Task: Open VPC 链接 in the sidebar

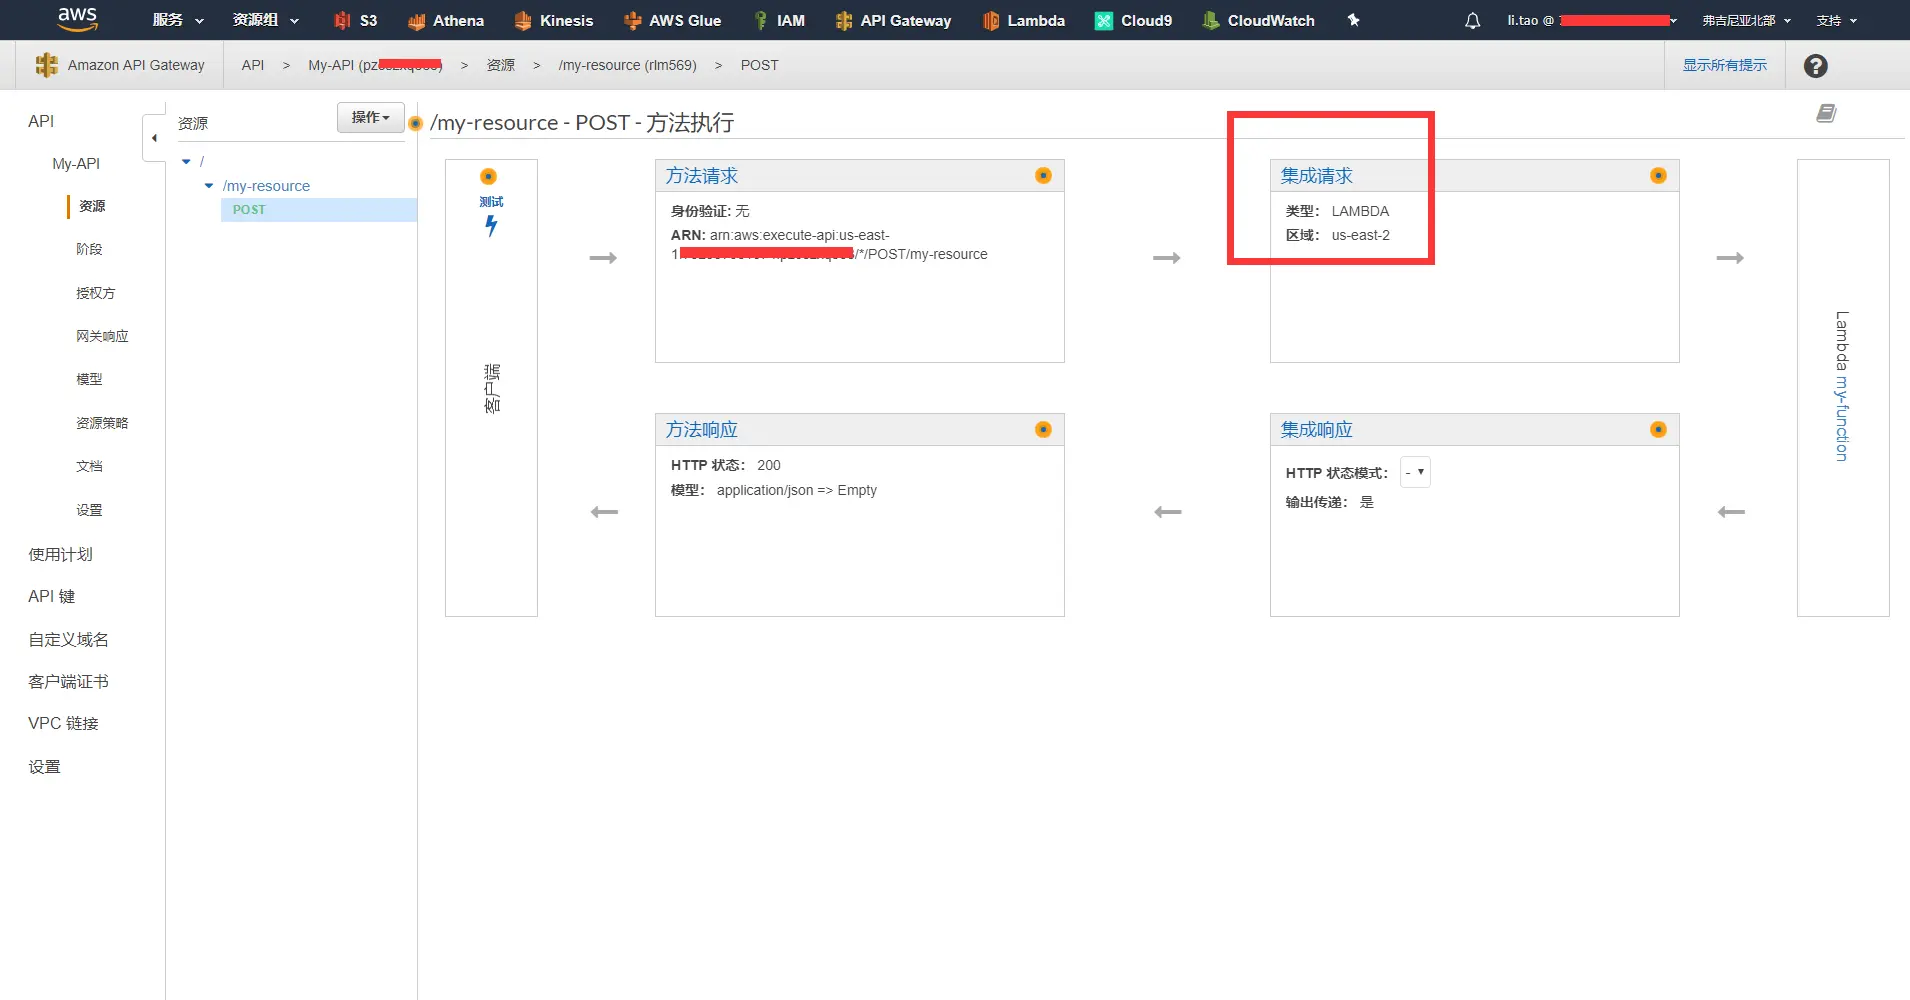Action: [63, 723]
